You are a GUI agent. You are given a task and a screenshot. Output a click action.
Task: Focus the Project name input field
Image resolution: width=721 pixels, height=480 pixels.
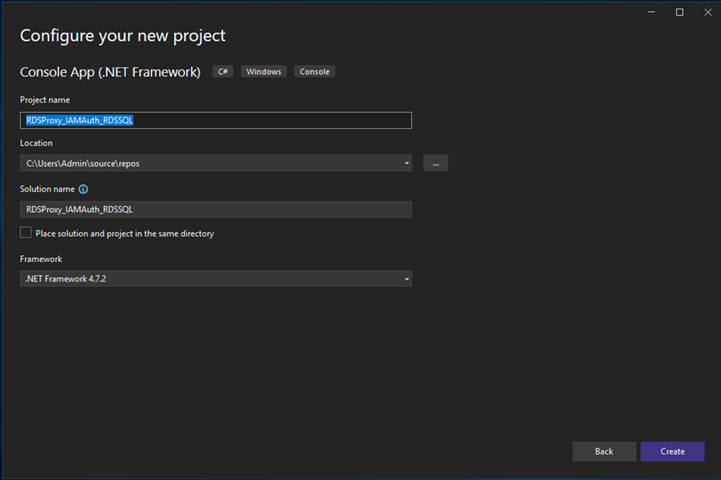tap(216, 120)
